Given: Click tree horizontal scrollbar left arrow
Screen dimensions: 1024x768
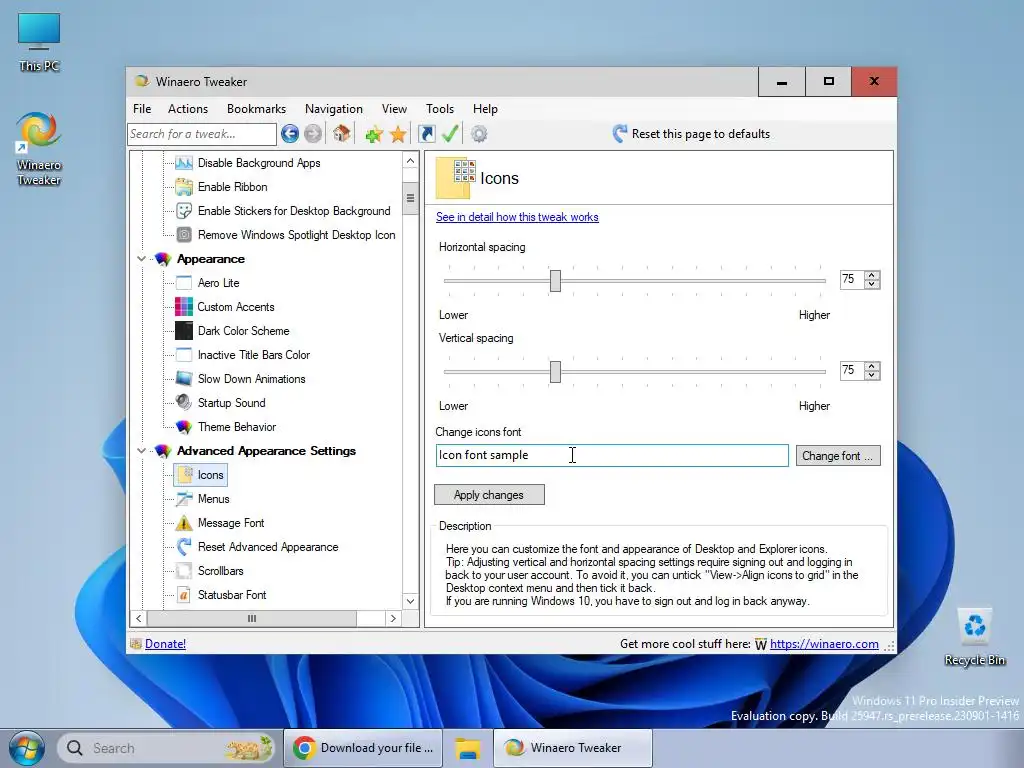Looking at the screenshot, I should (138, 618).
